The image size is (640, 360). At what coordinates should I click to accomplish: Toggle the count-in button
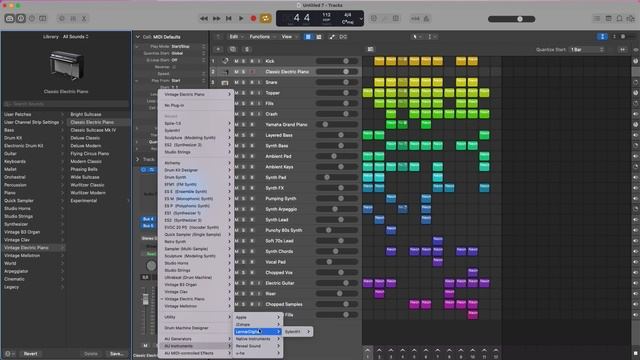click(x=415, y=19)
